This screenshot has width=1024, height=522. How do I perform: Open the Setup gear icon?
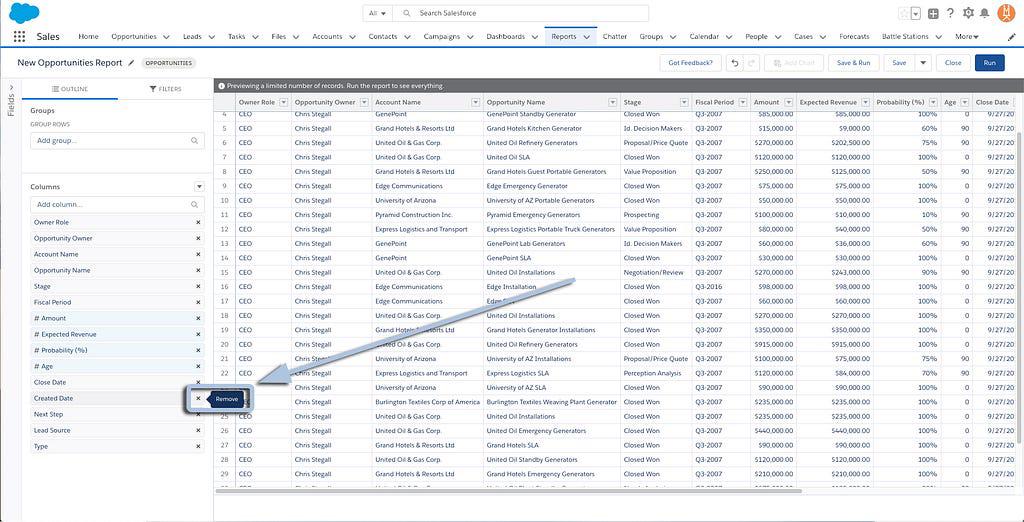pyautogui.click(x=967, y=13)
